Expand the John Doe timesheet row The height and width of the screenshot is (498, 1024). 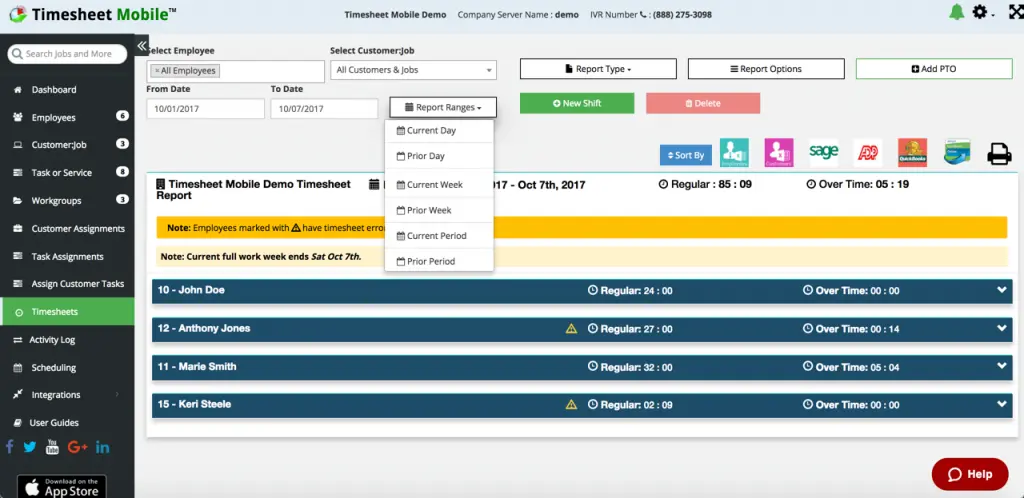(x=1002, y=291)
